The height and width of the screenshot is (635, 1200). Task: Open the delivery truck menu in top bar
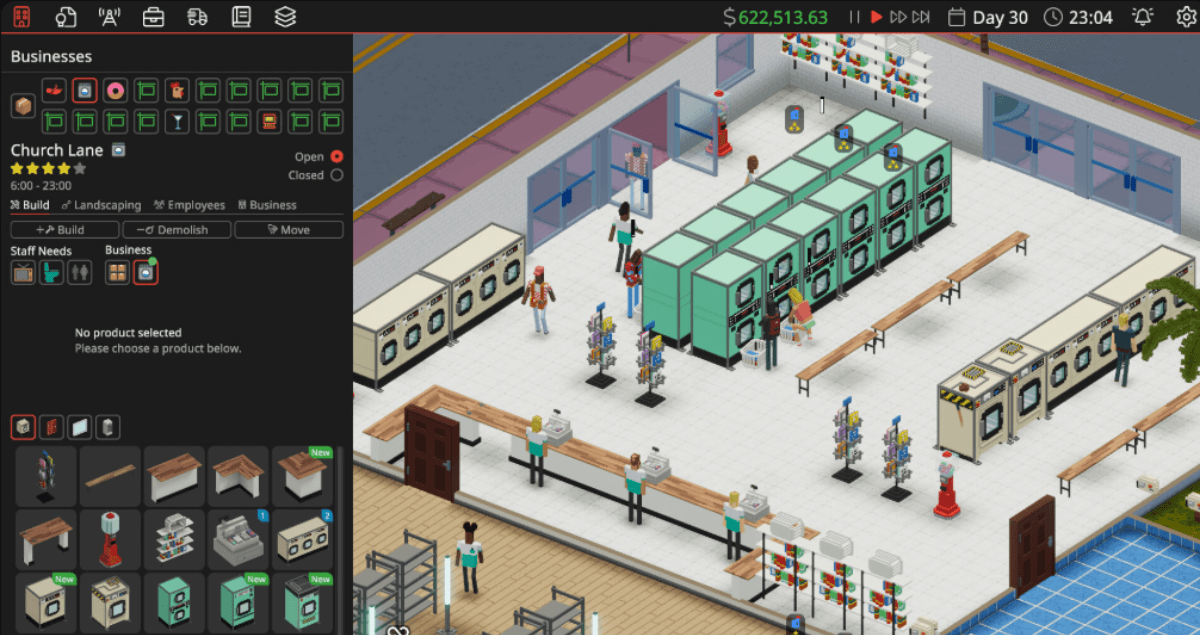[x=197, y=17]
